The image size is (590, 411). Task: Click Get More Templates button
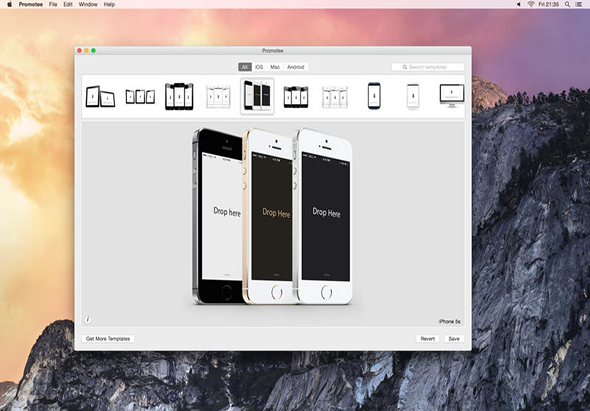tap(108, 339)
